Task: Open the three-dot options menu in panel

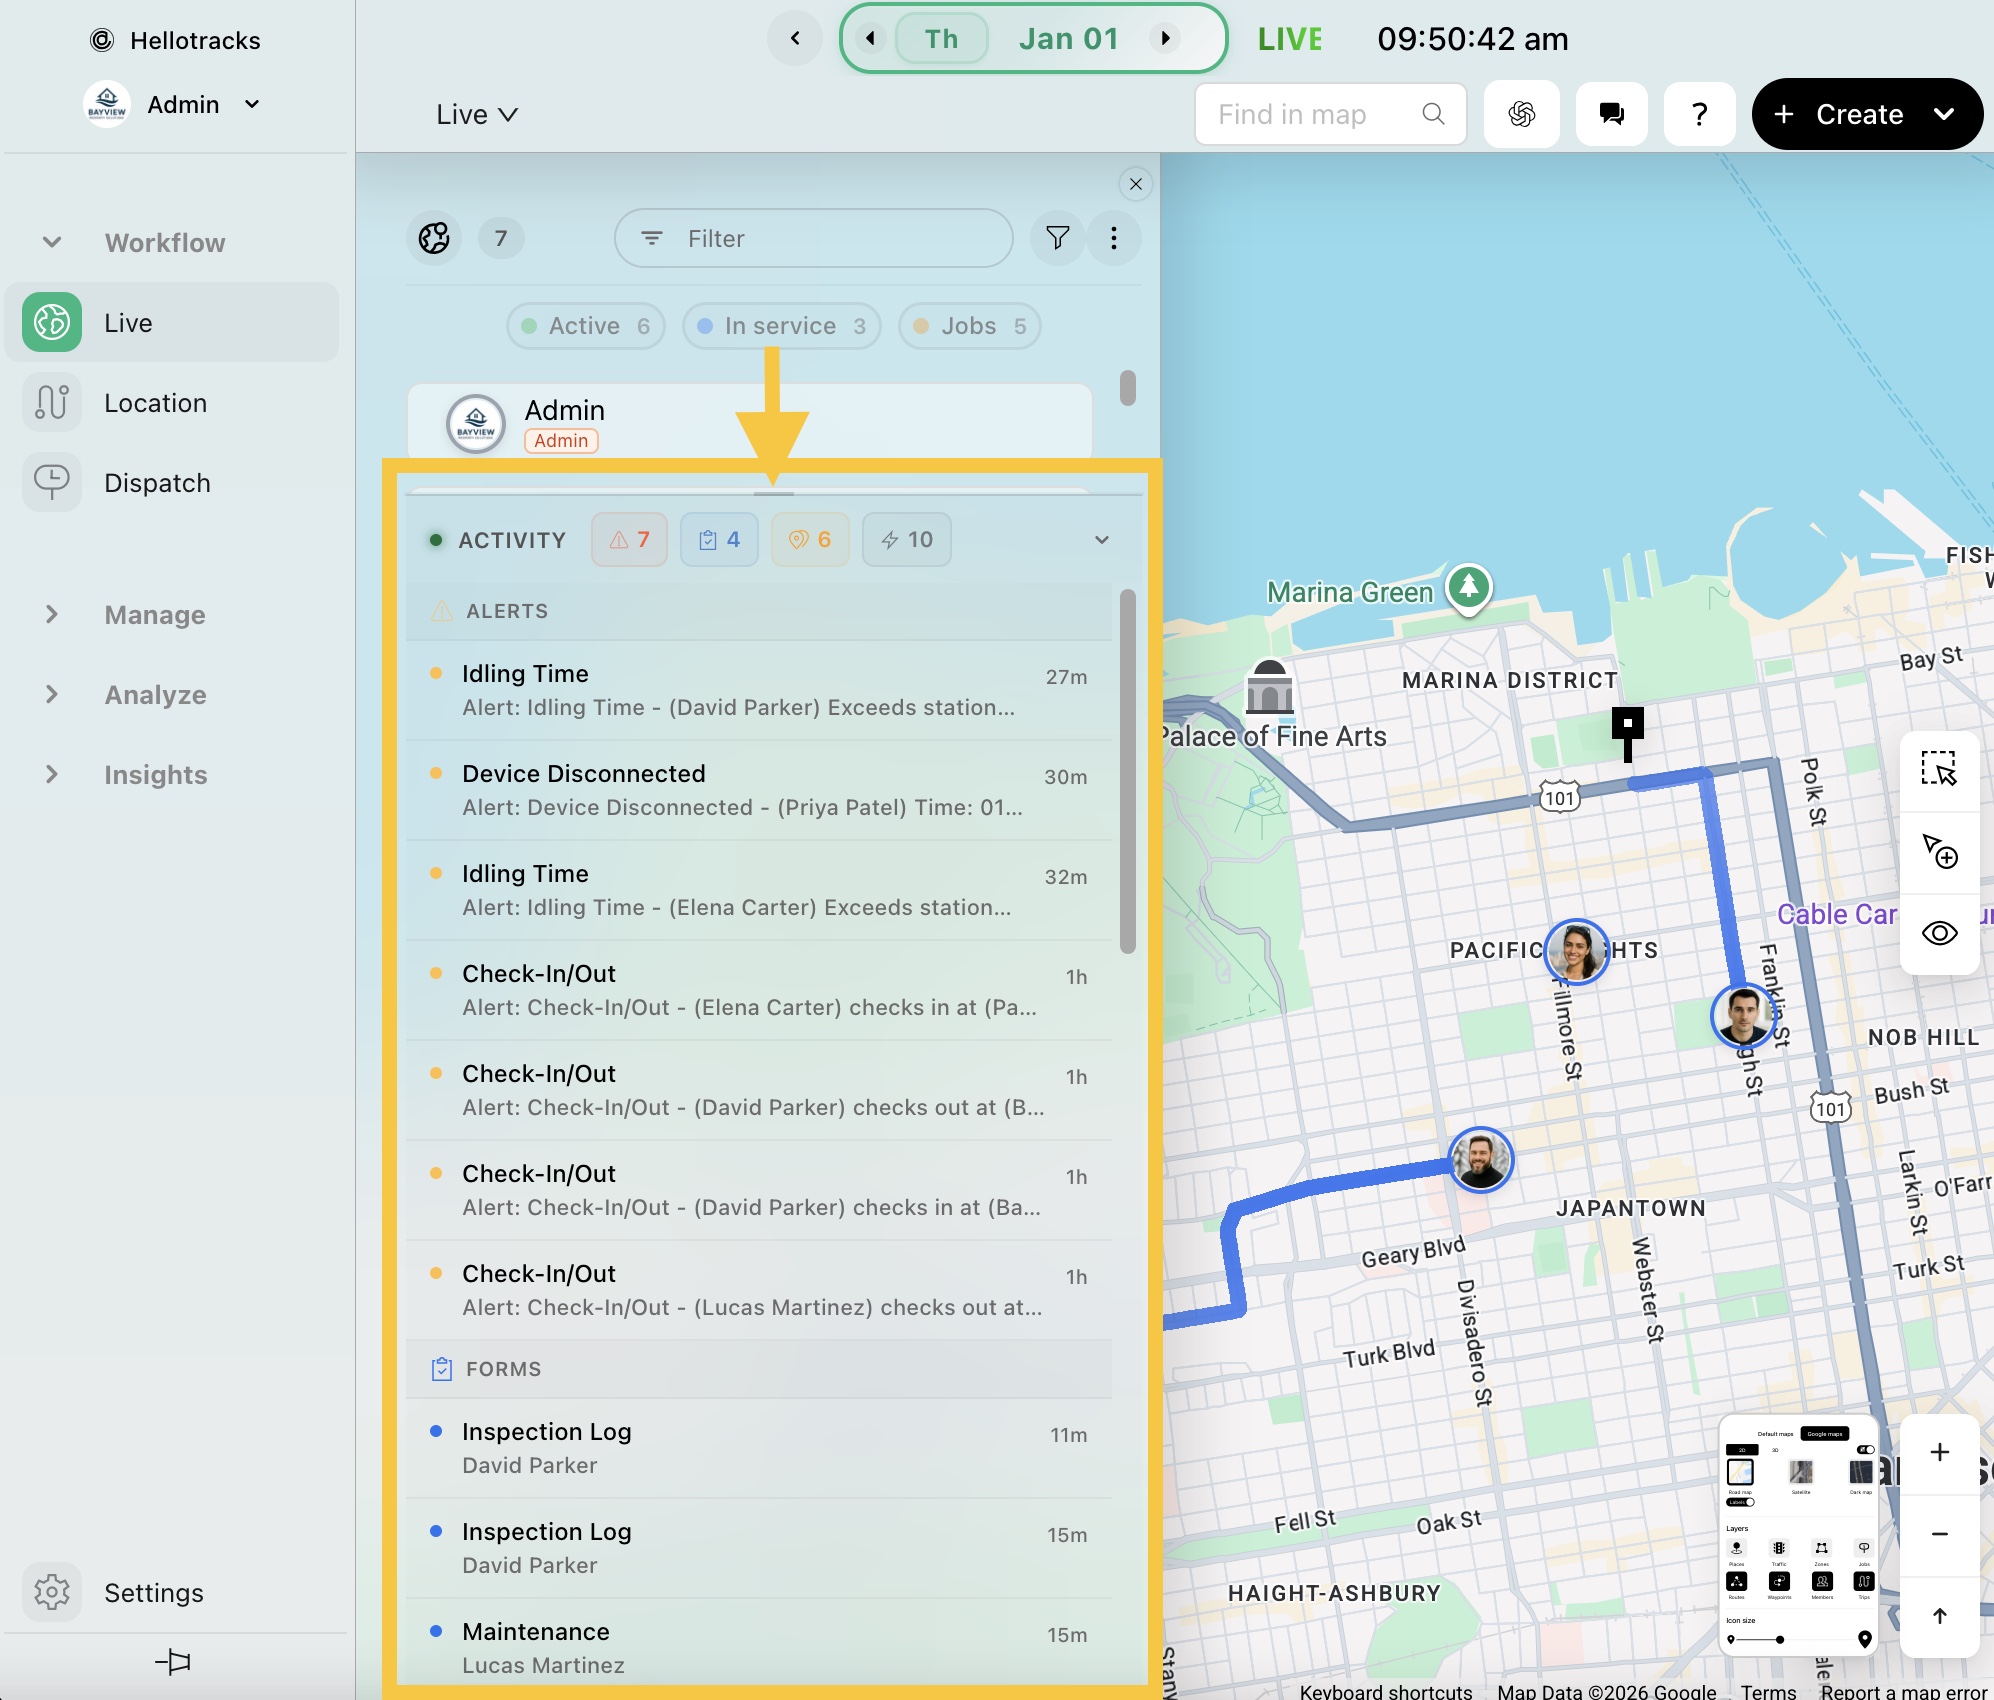Action: 1113,238
